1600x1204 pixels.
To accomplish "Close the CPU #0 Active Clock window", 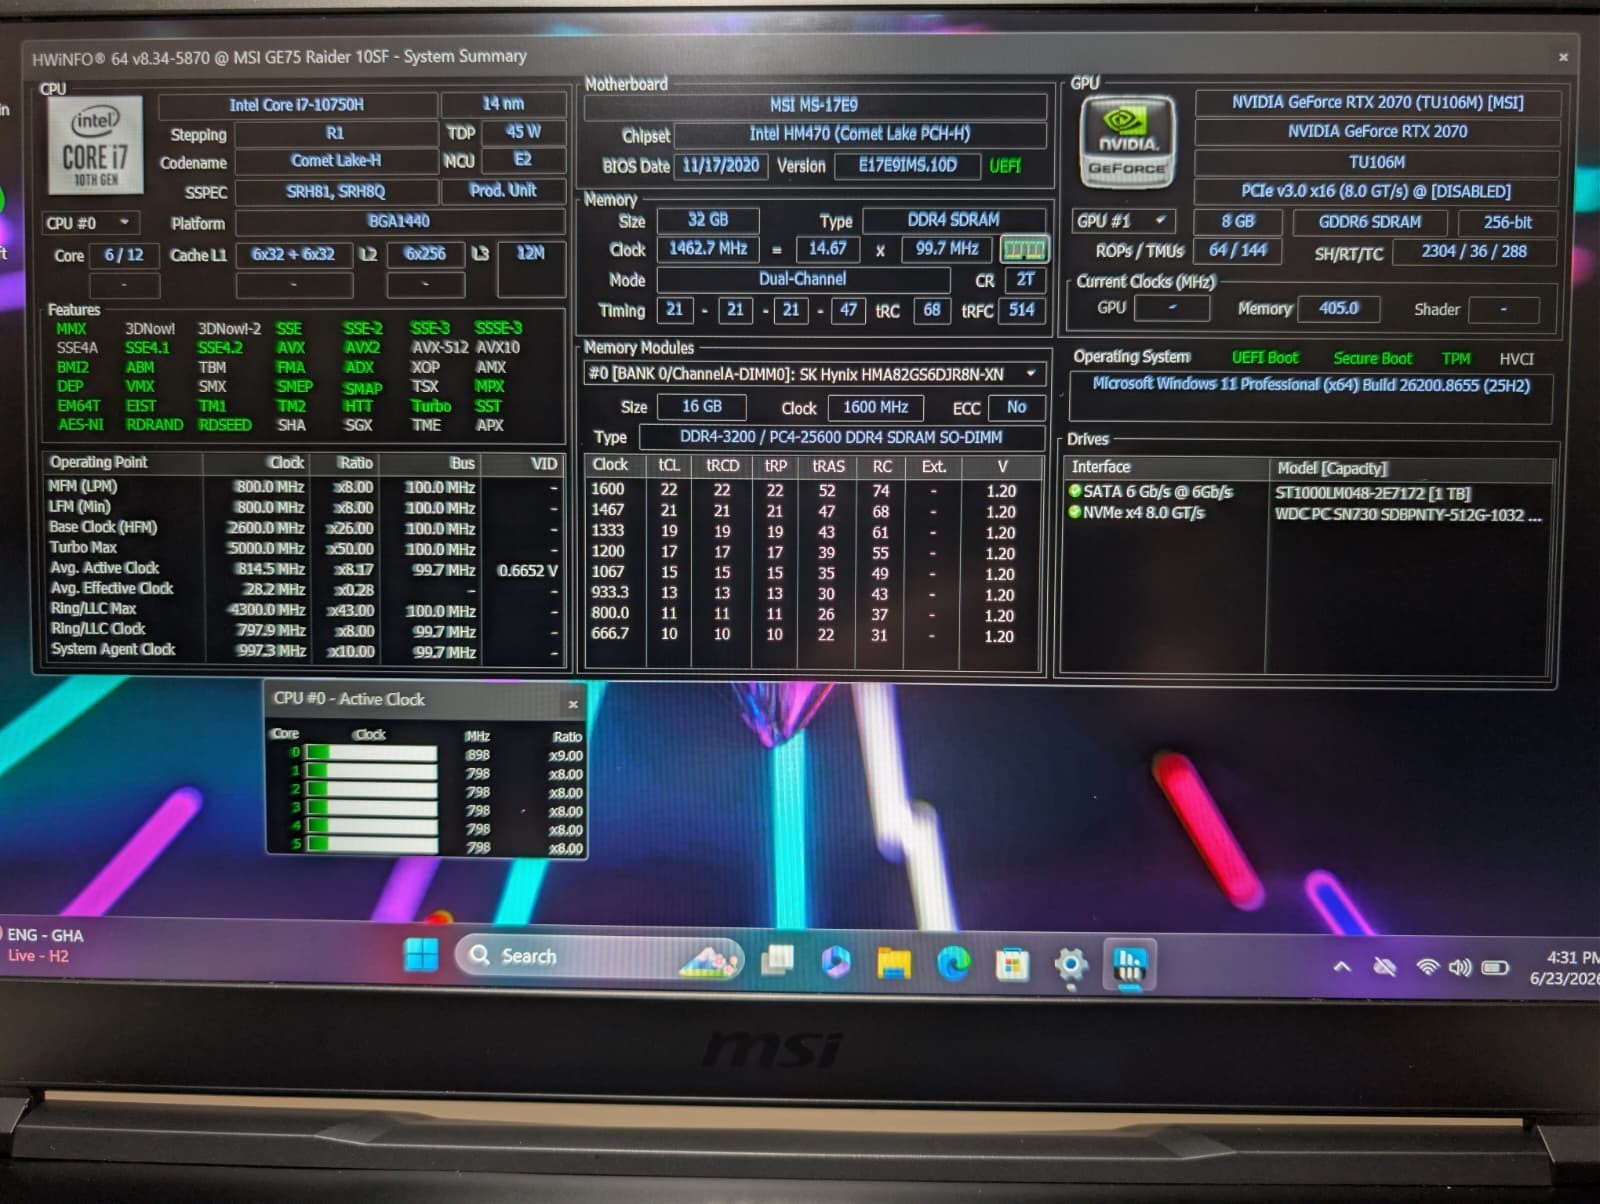I will [x=573, y=704].
